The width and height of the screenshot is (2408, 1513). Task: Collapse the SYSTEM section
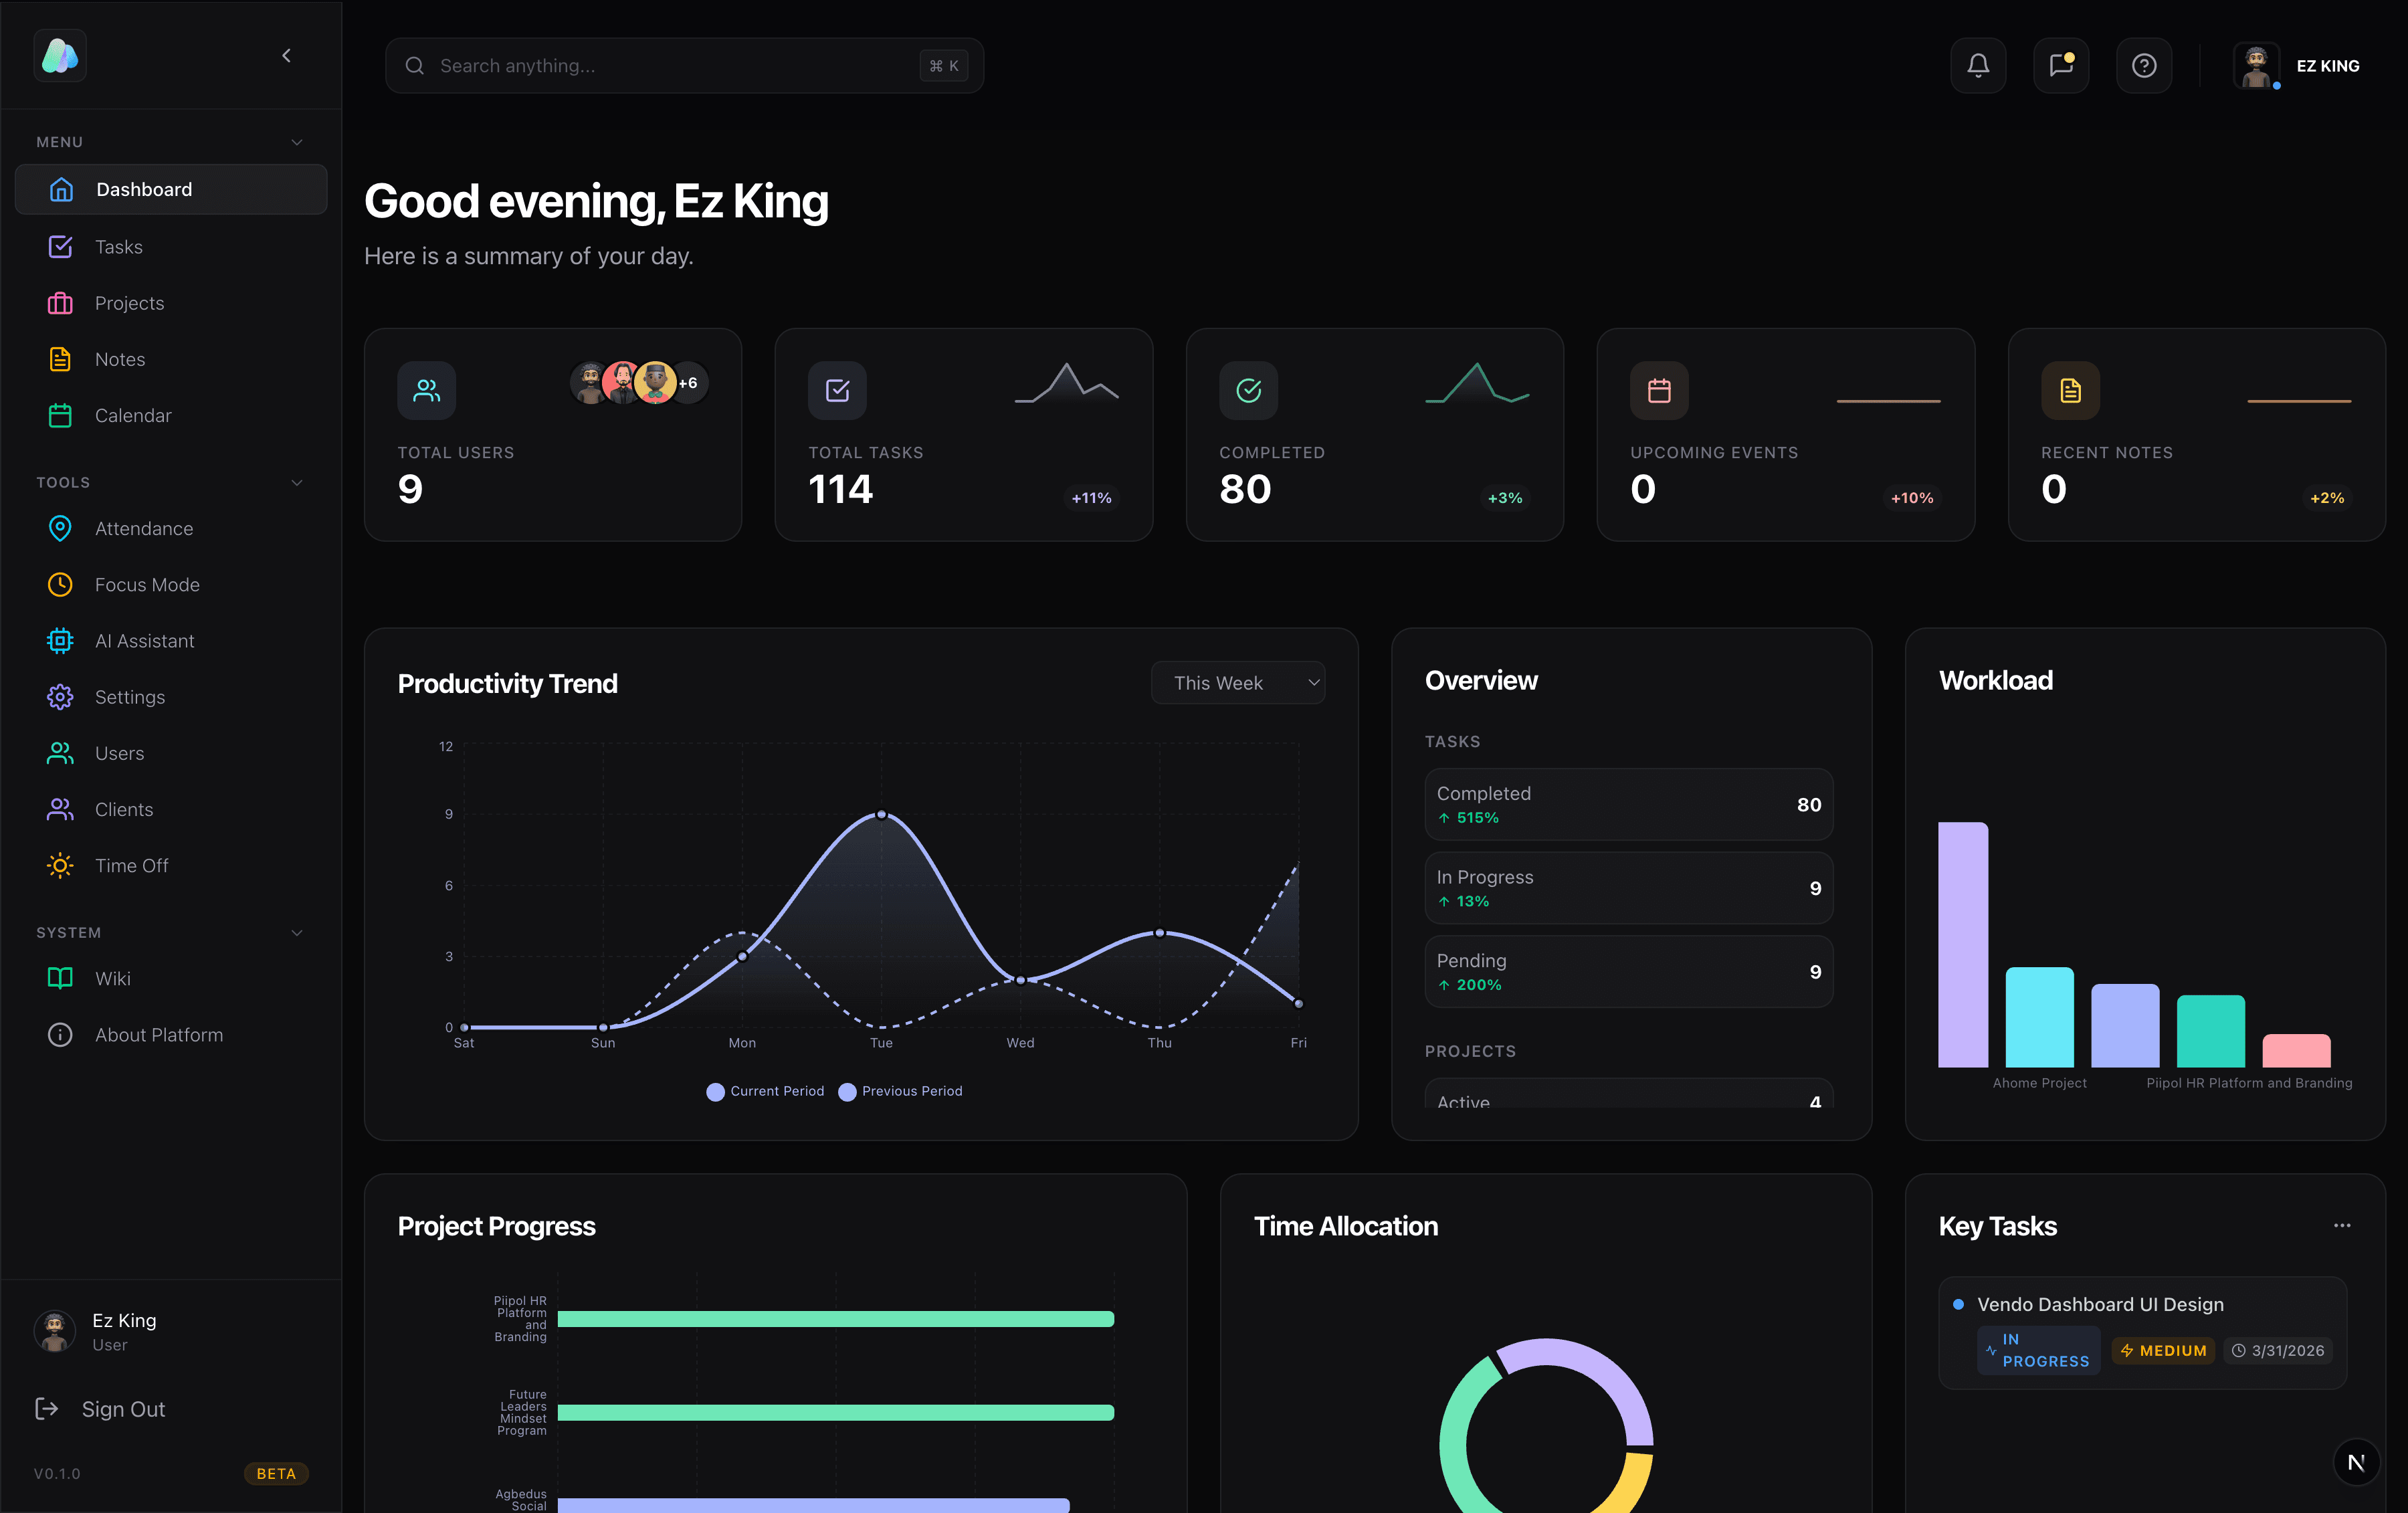297,932
